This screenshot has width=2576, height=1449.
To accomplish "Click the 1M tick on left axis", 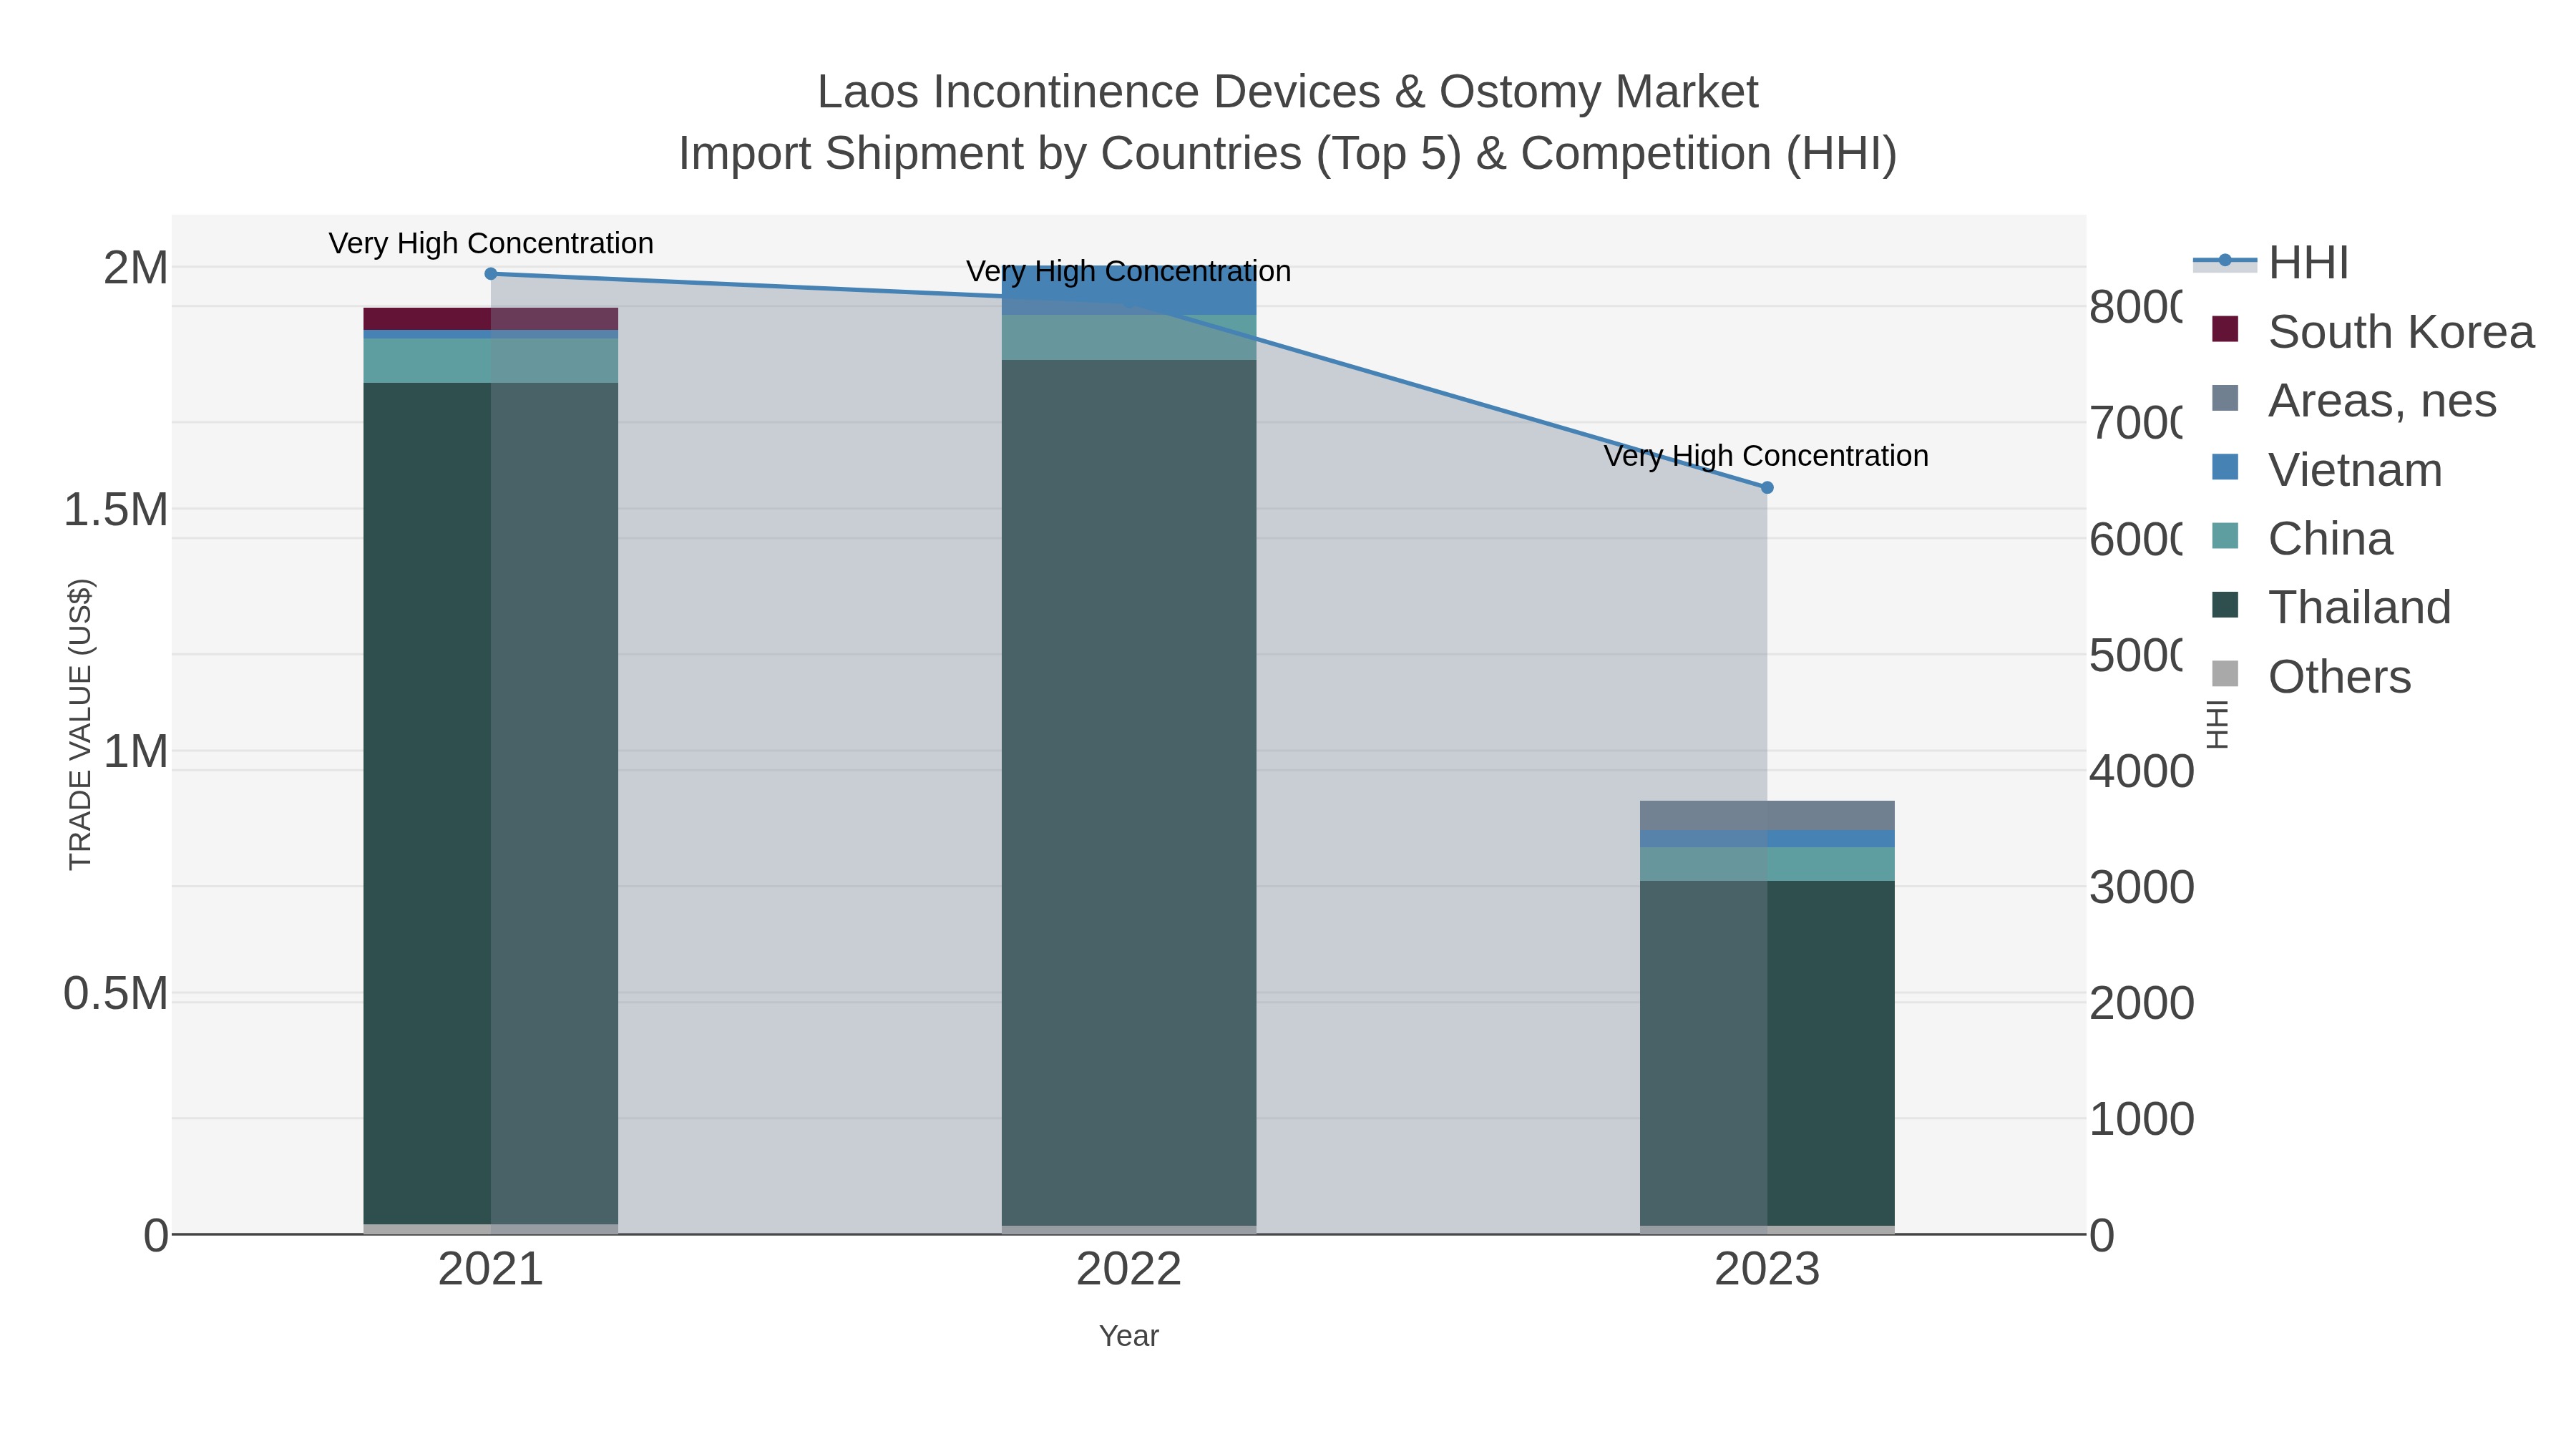I will click(x=136, y=752).
